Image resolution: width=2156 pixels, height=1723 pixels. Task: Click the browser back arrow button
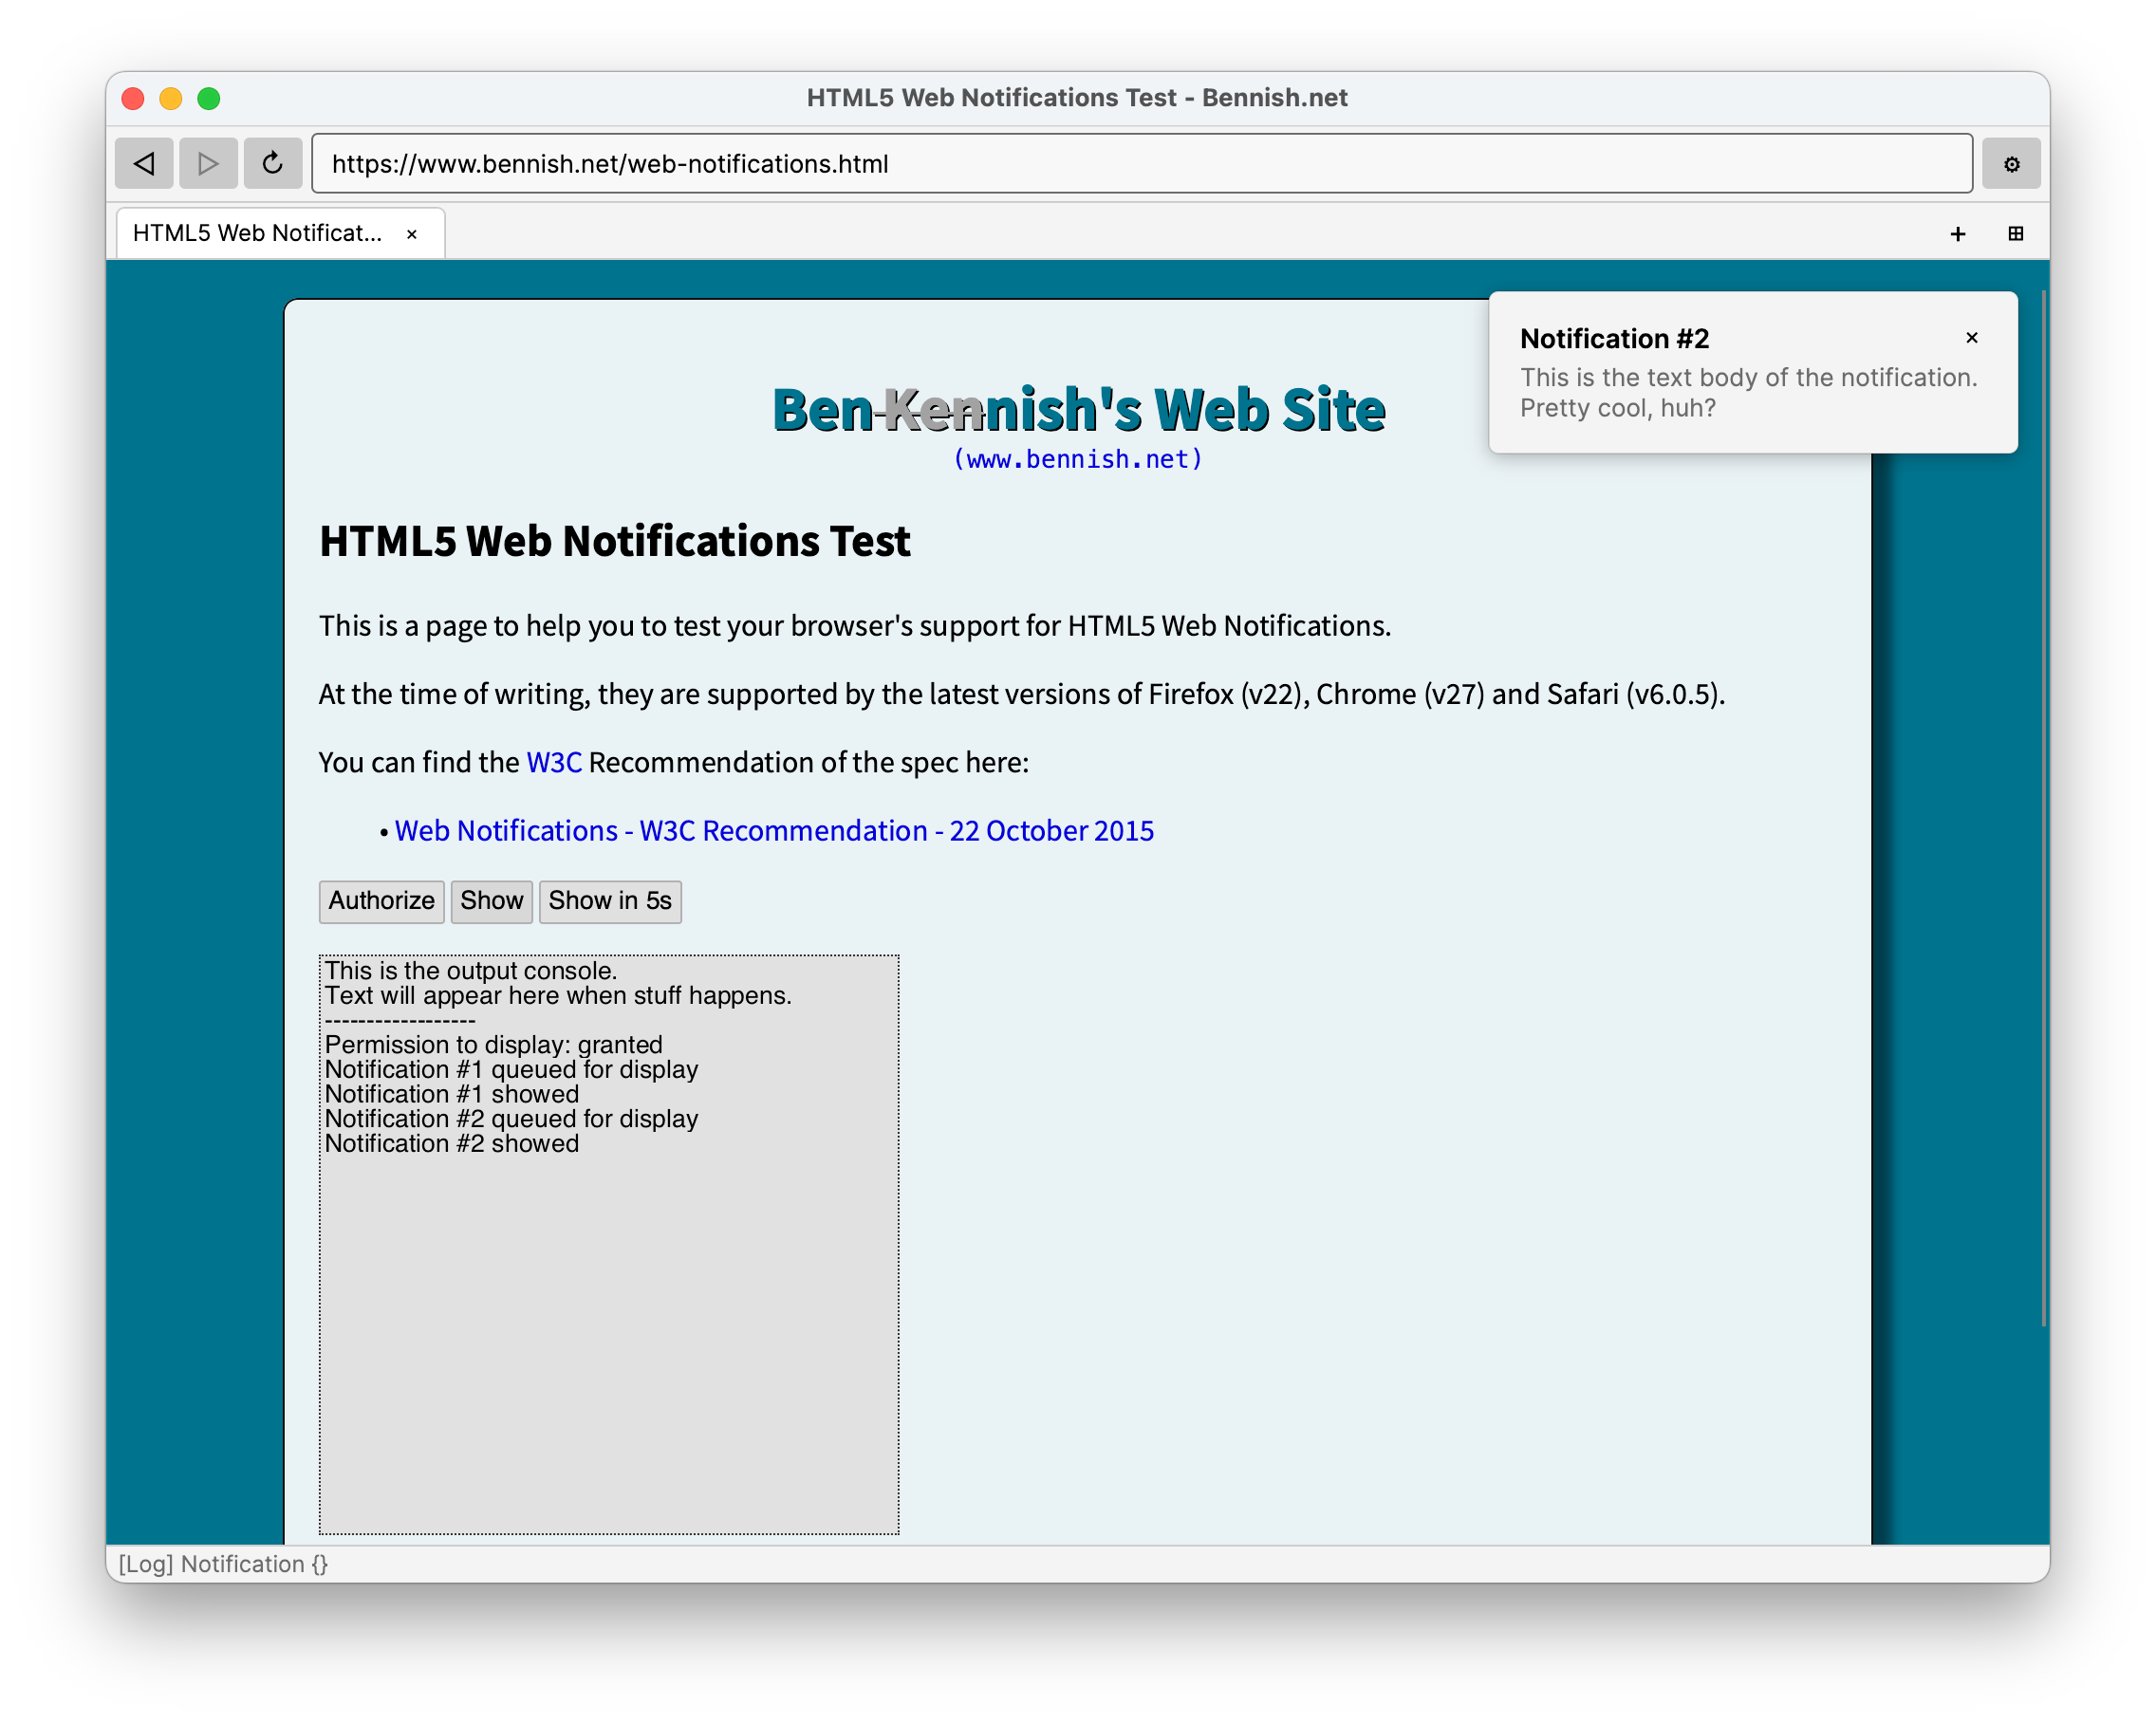click(x=144, y=163)
